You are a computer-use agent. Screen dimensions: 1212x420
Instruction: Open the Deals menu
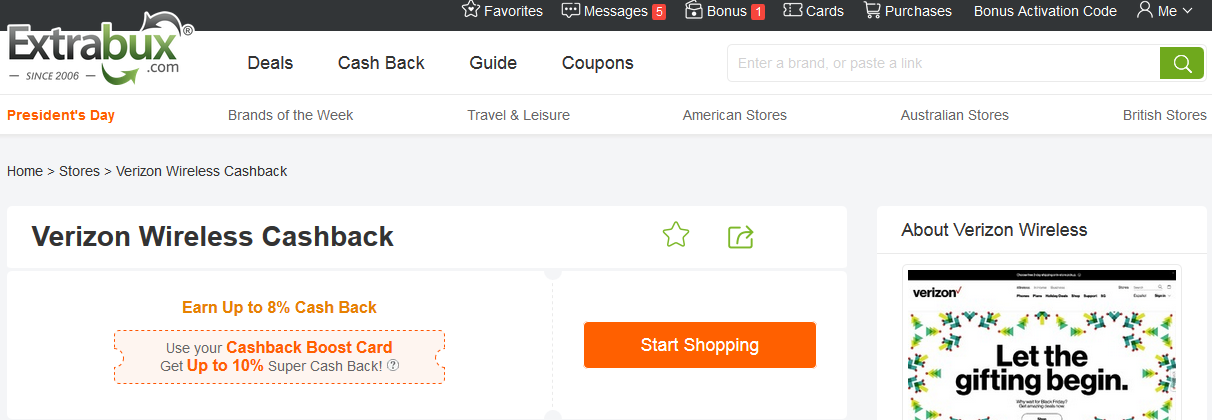[x=270, y=63]
